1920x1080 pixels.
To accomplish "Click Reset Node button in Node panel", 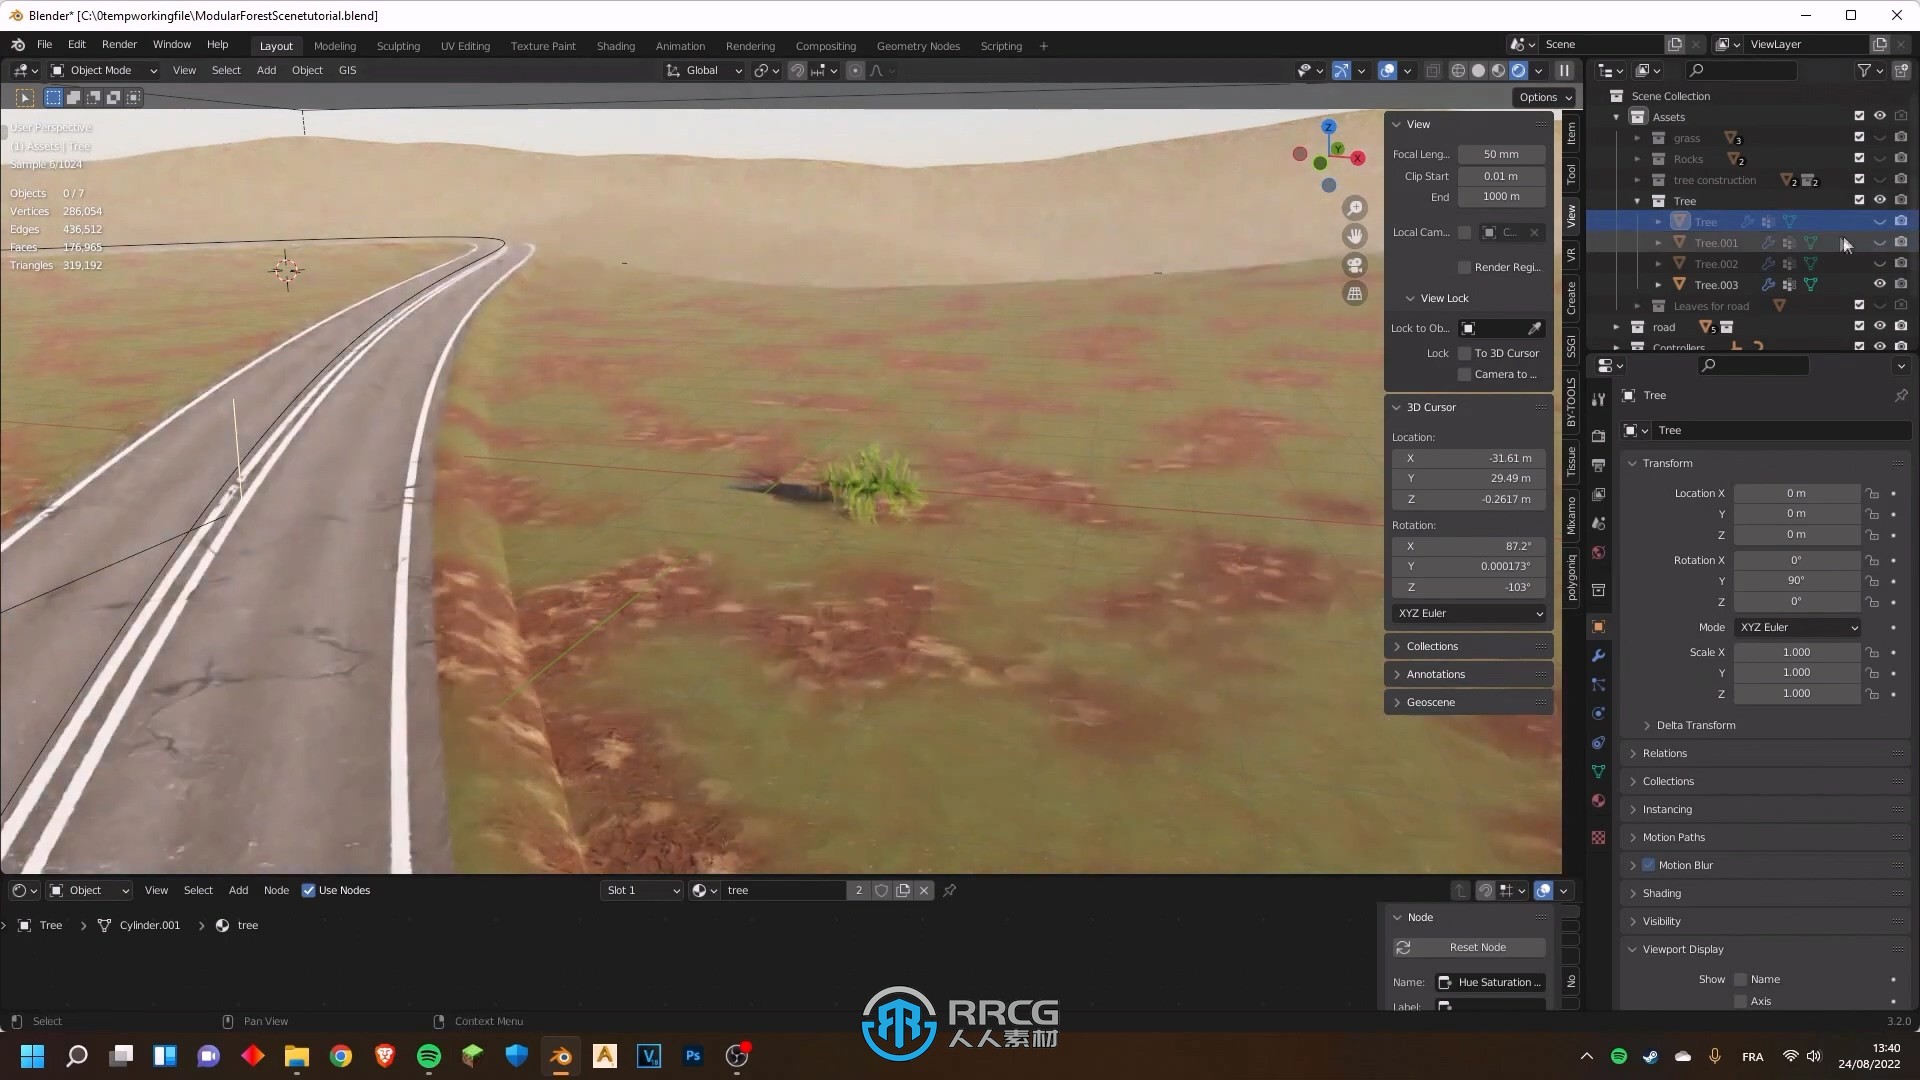I will [1478, 947].
